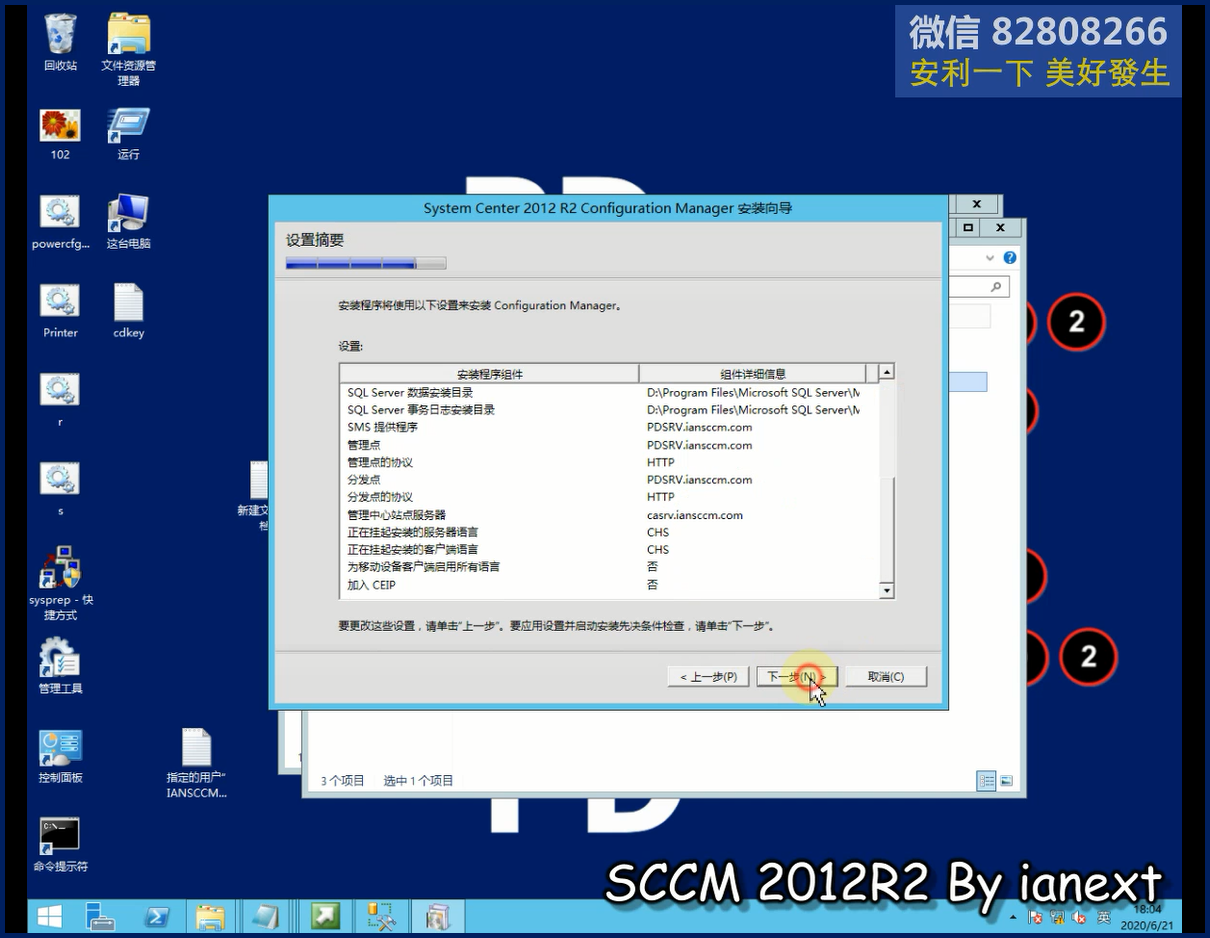The width and height of the screenshot is (1210, 938).
Task: Click the 英 input language indicator
Action: coord(1104,917)
